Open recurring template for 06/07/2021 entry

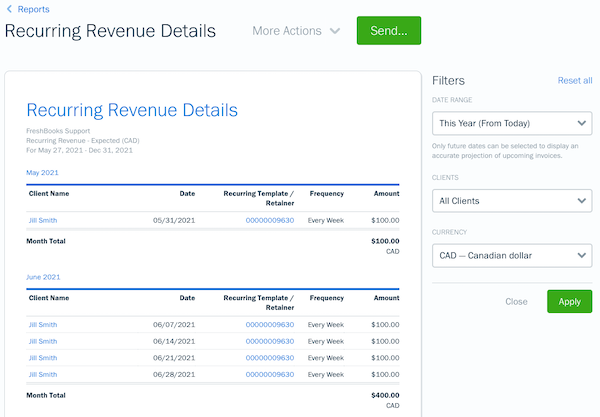(x=269, y=325)
